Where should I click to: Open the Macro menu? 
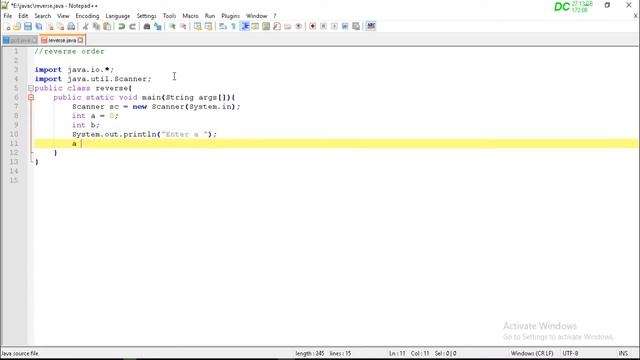tap(190, 16)
